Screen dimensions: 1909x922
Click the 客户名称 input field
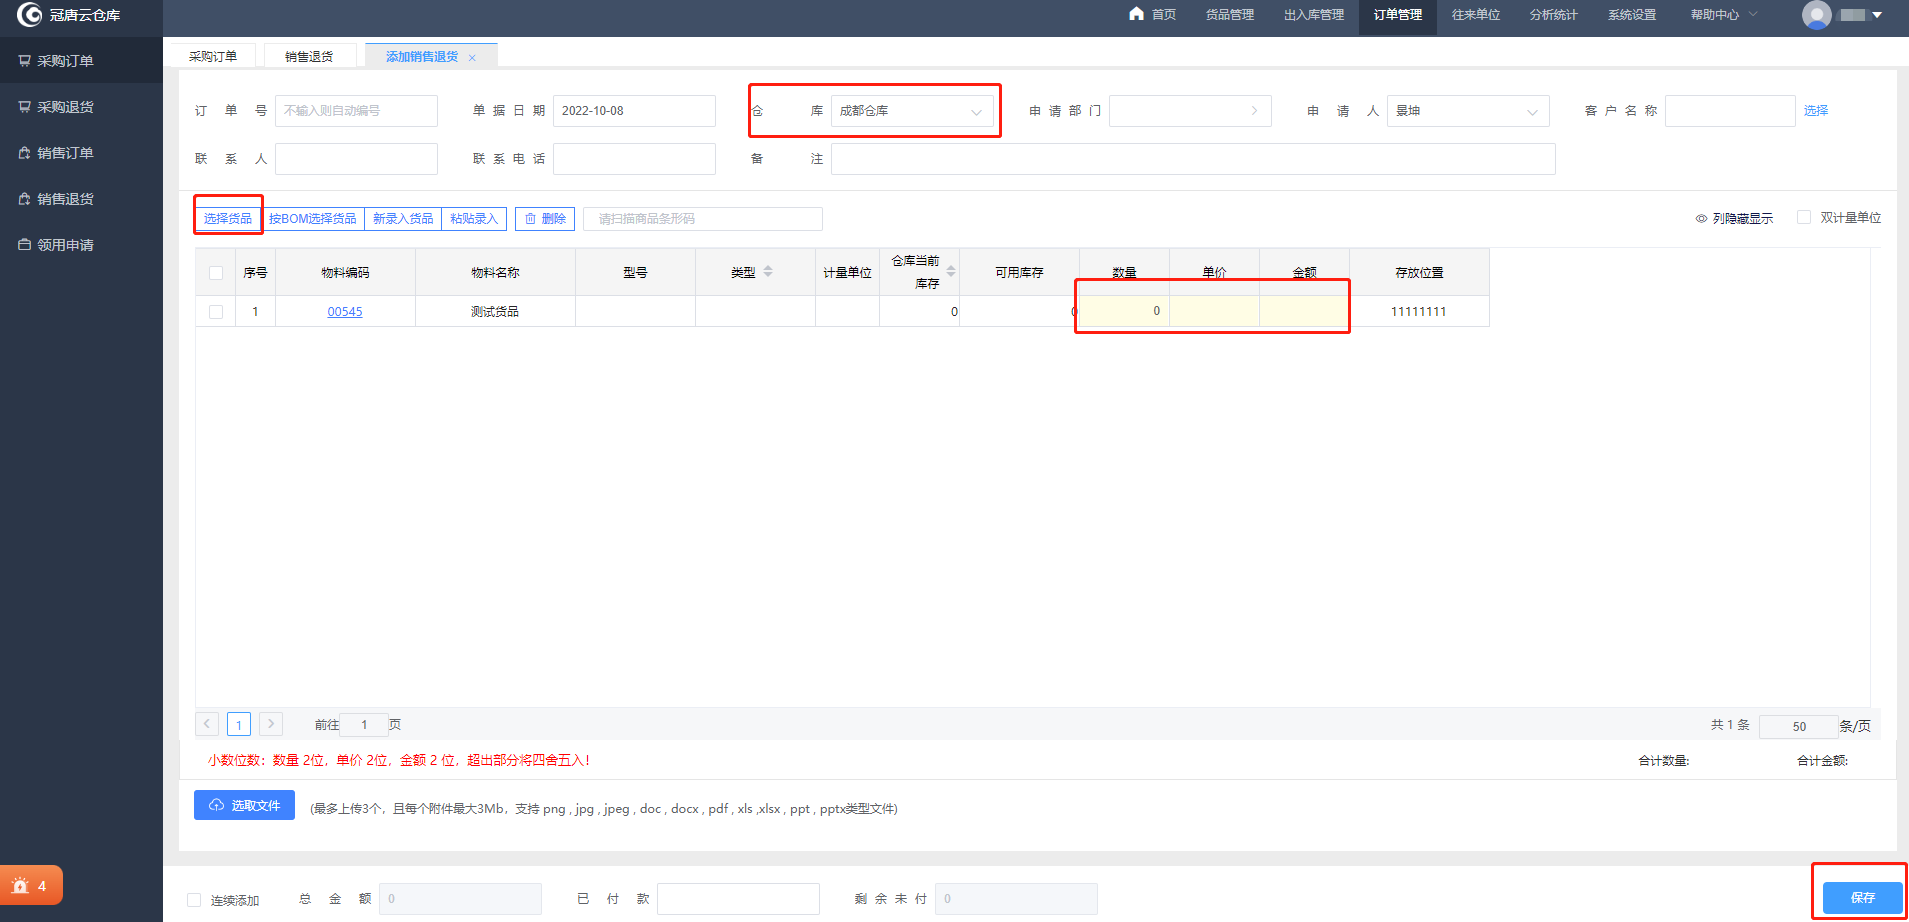pos(1730,111)
